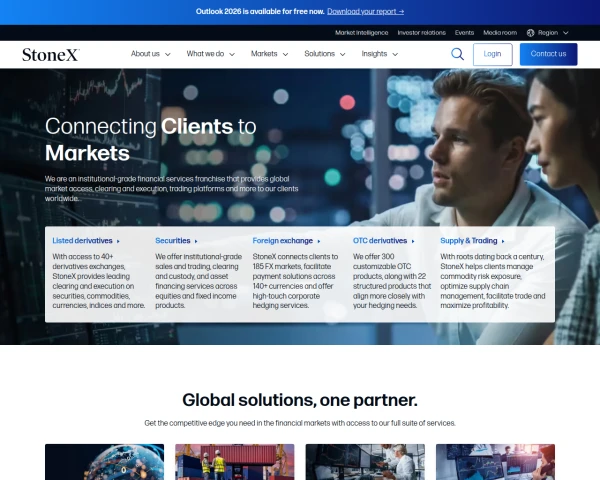The height and width of the screenshot is (480, 600).
Task: Open the shipping containers thumbnail card
Action: coord(235,462)
